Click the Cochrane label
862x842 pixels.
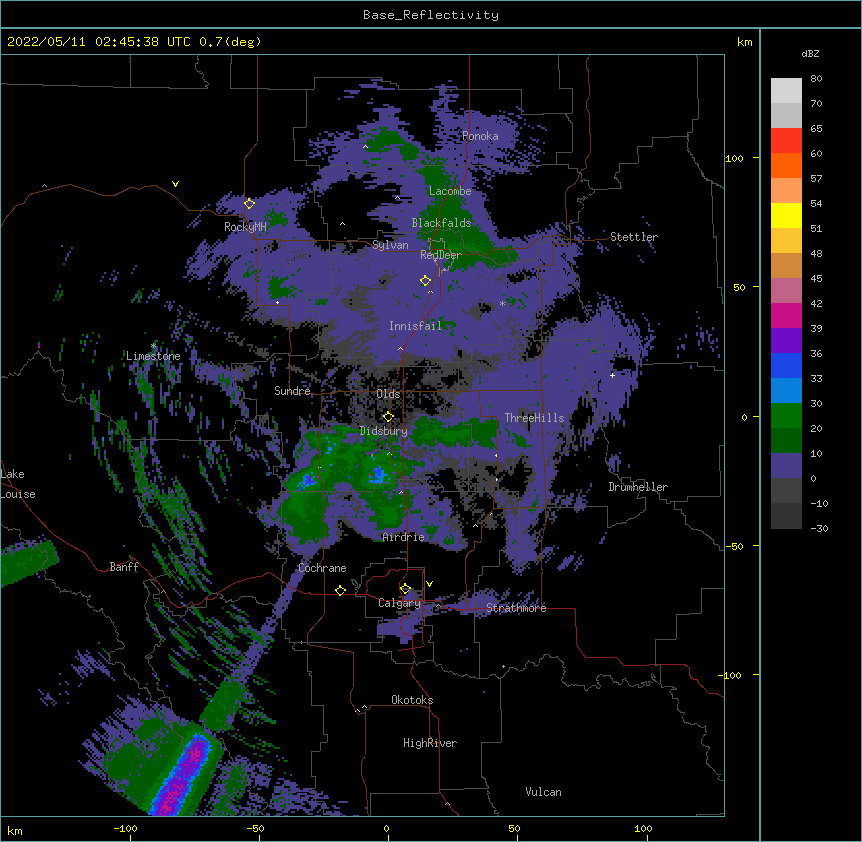click(x=322, y=568)
